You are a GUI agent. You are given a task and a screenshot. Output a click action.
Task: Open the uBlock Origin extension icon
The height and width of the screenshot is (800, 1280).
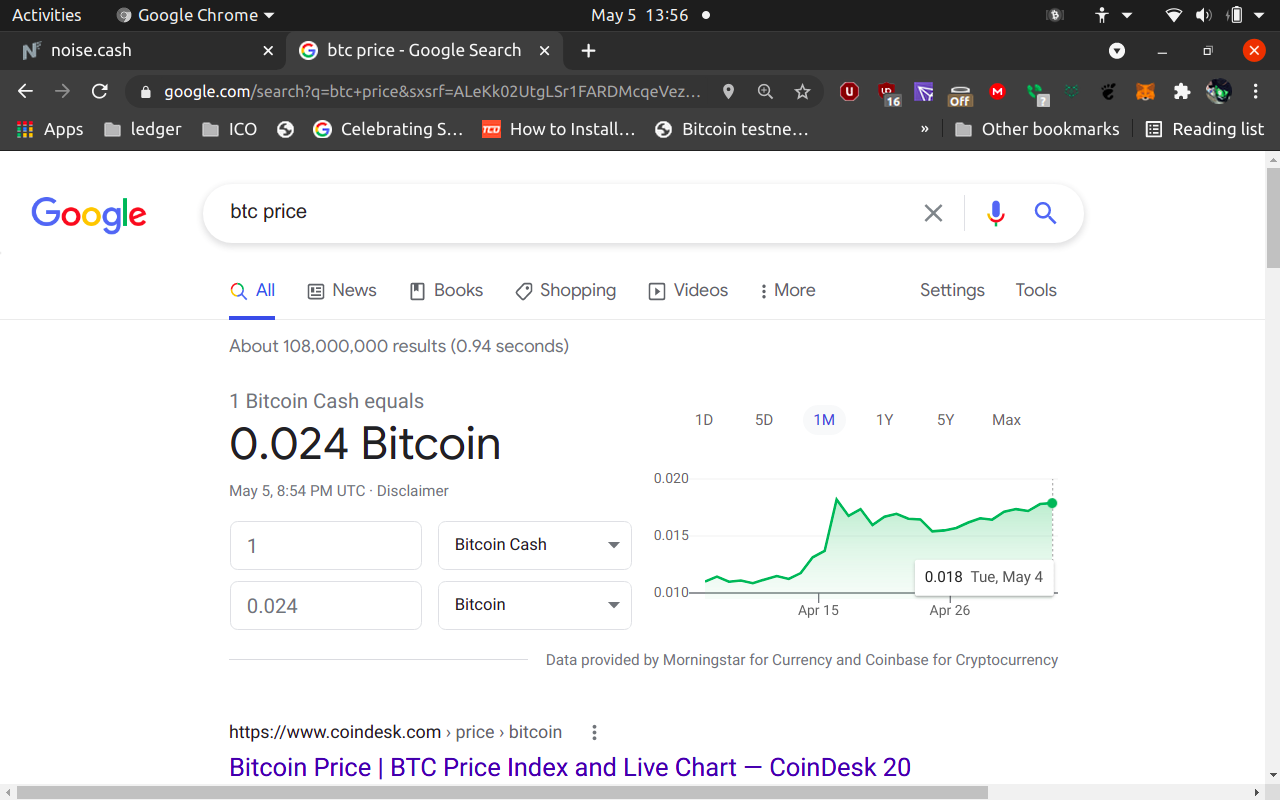point(849,92)
